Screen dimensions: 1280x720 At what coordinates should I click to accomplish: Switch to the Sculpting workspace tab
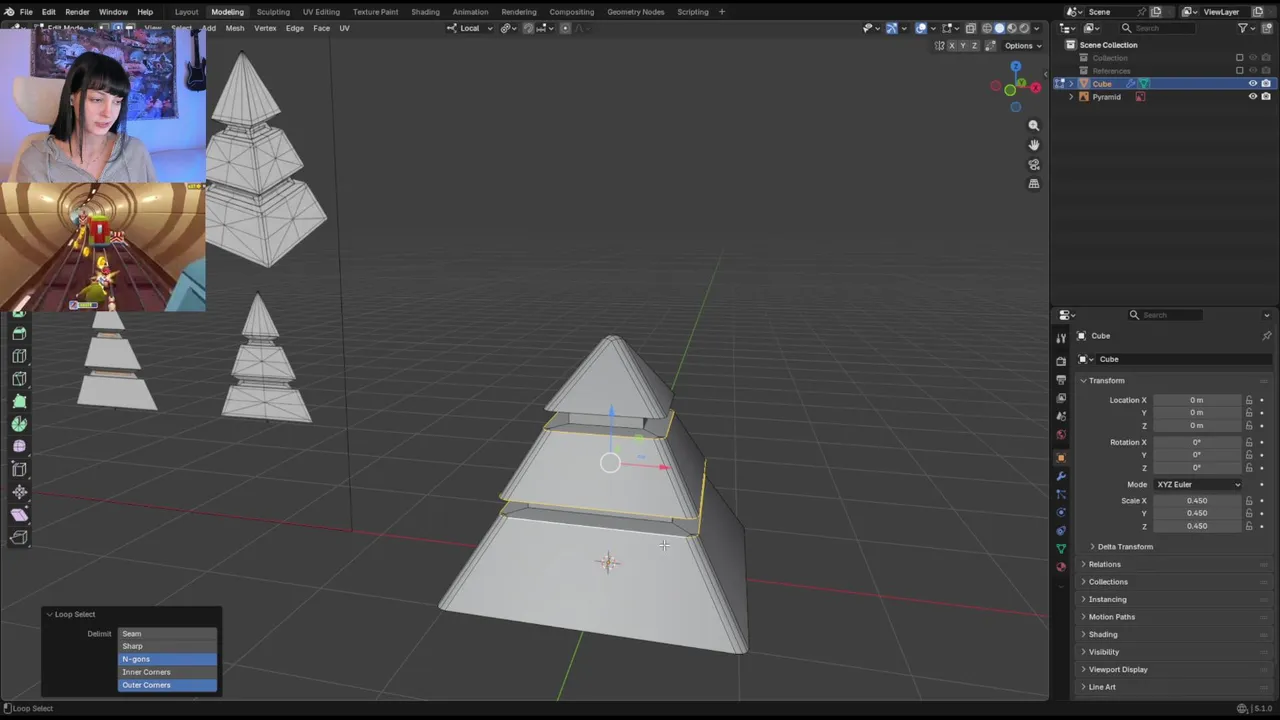tap(273, 12)
